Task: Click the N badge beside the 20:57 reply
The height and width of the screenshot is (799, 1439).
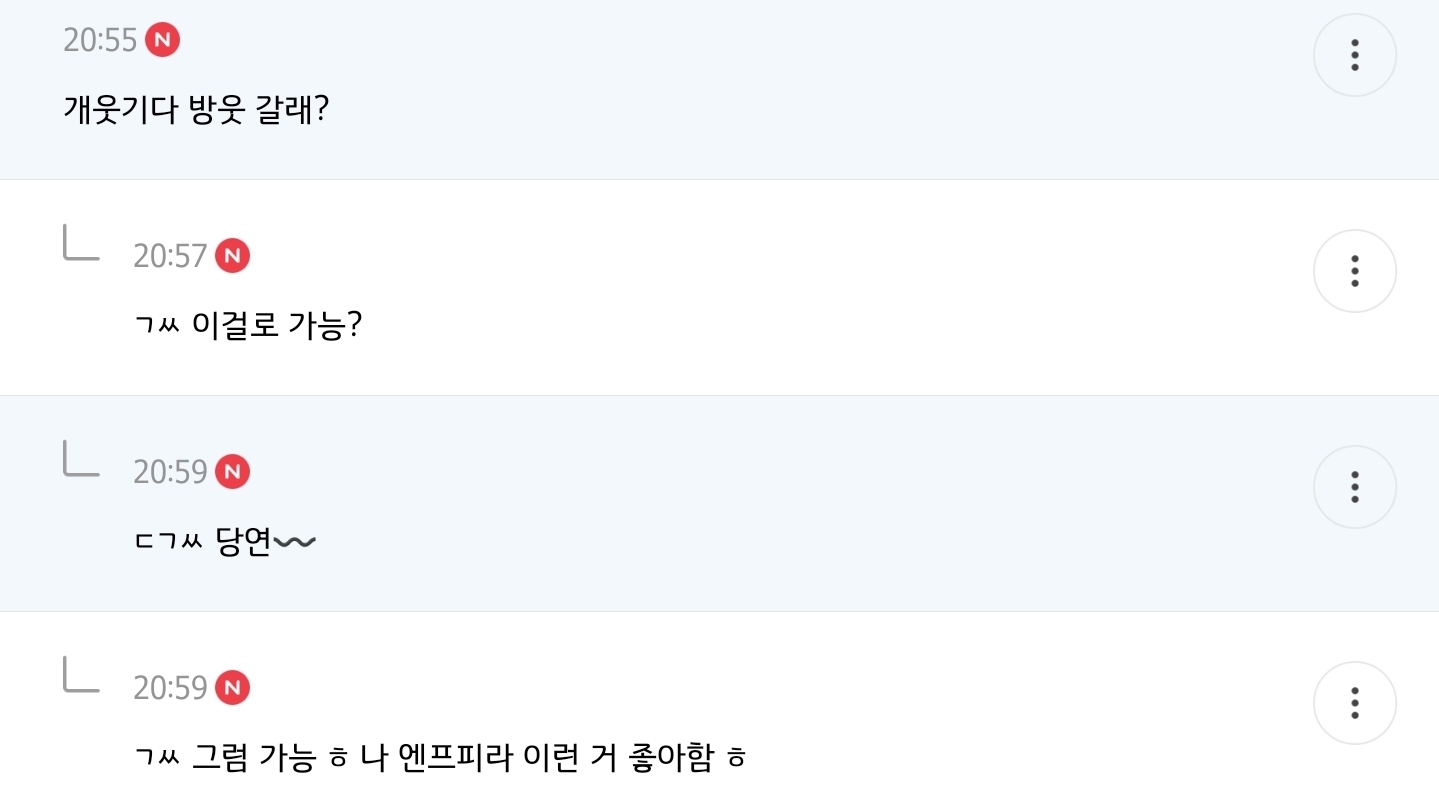Action: point(233,256)
